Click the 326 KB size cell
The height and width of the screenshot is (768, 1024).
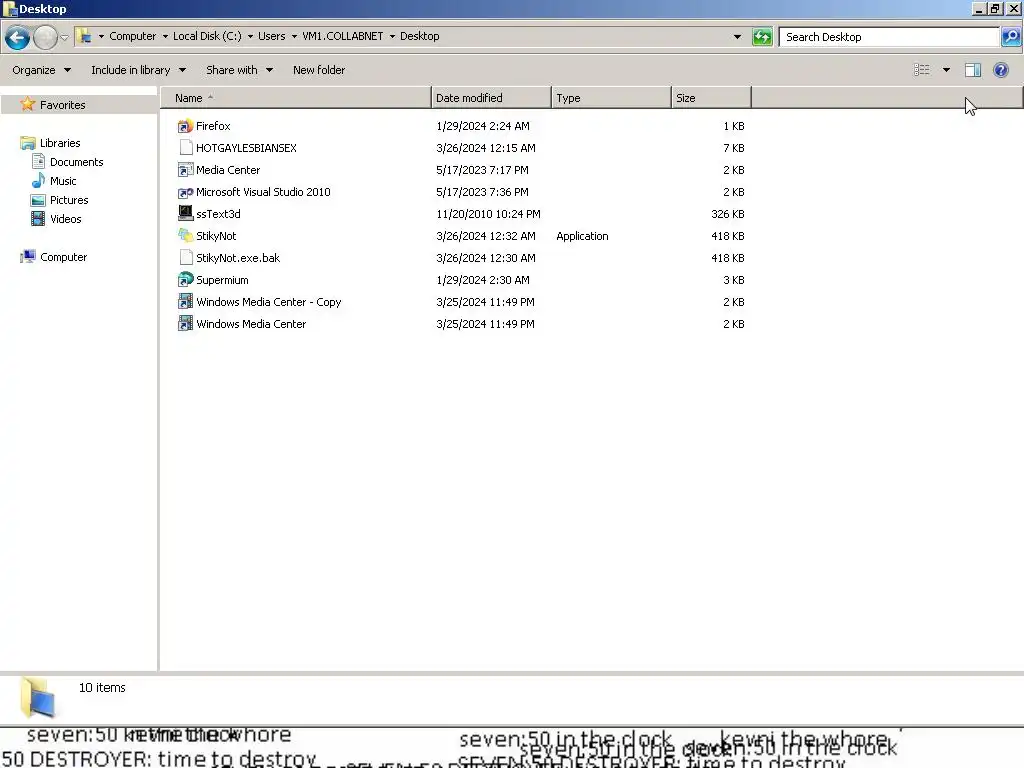(728, 214)
